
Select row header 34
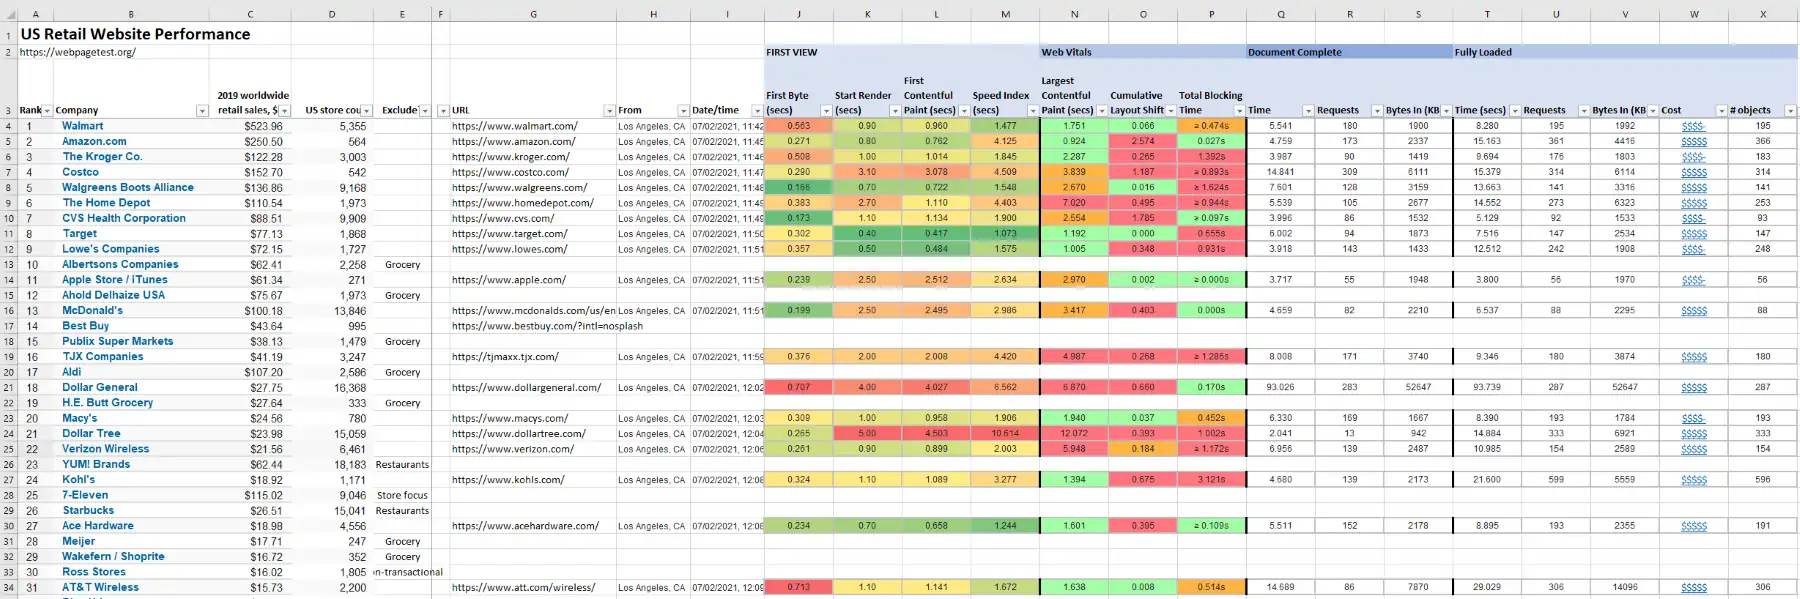[x=9, y=587]
